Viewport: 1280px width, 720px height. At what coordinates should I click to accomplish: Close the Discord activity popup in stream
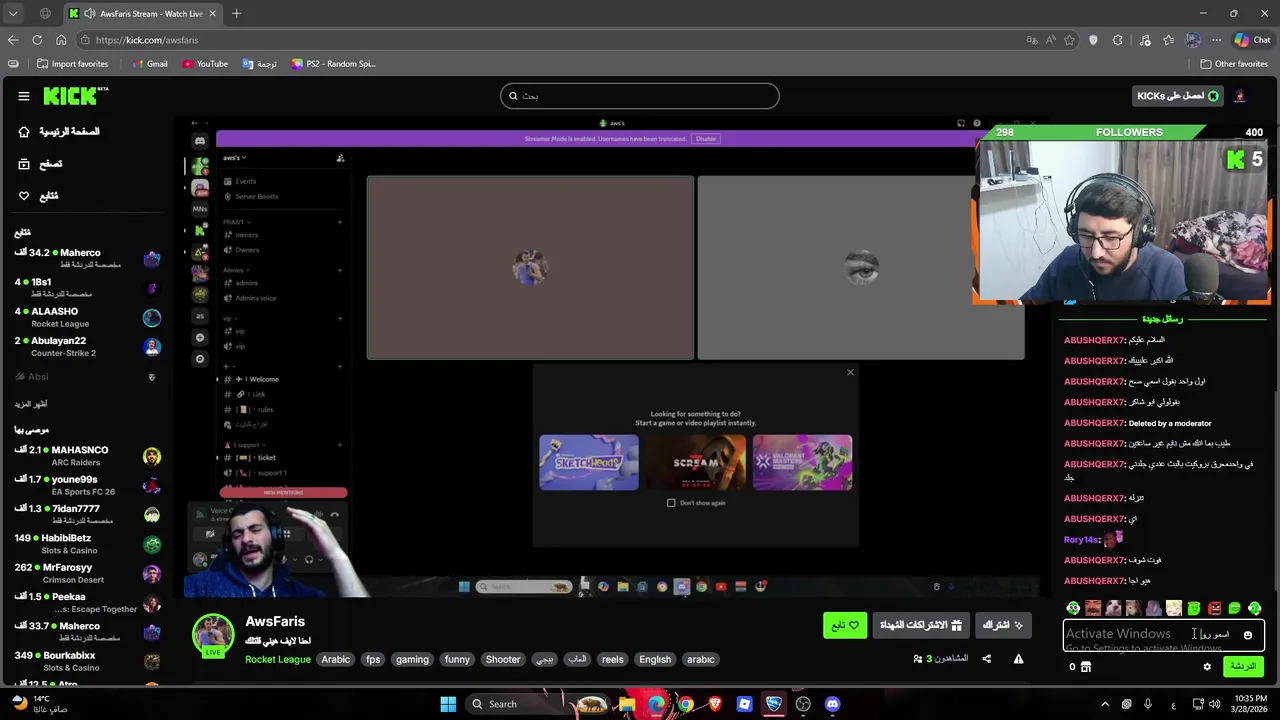(850, 372)
